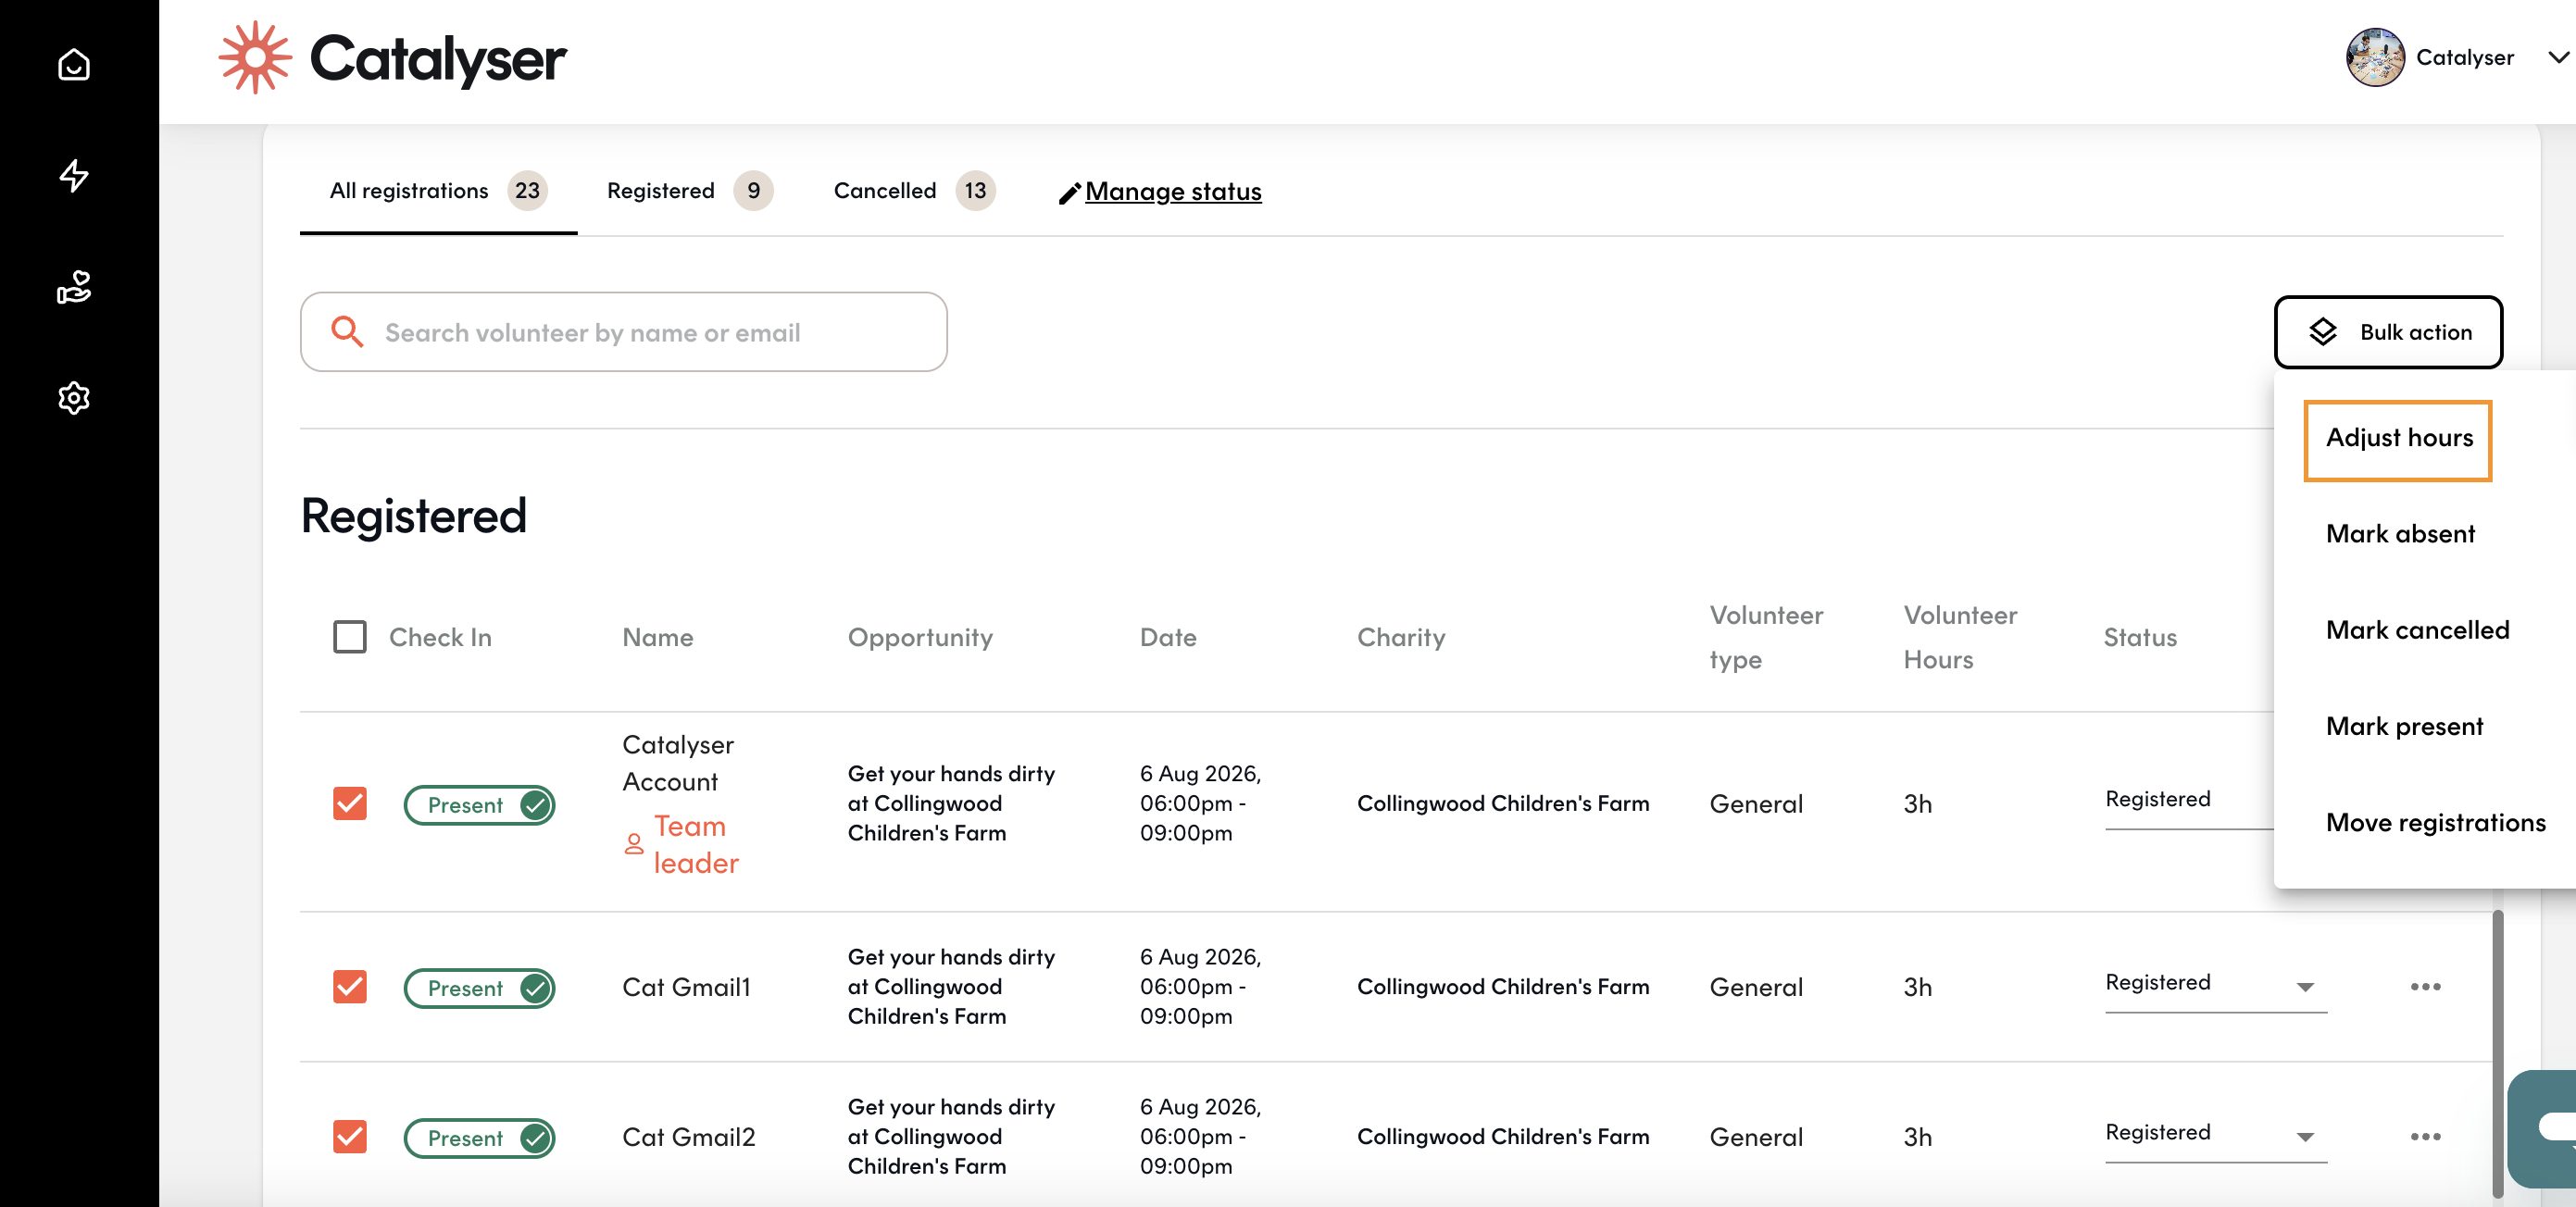Click the Team leader label
The height and width of the screenshot is (1207, 2576).
tap(696, 844)
